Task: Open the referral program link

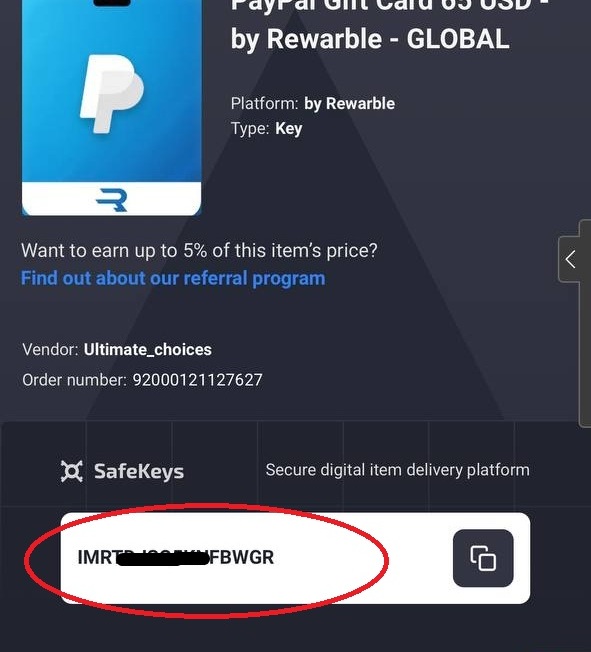Action: (x=173, y=278)
